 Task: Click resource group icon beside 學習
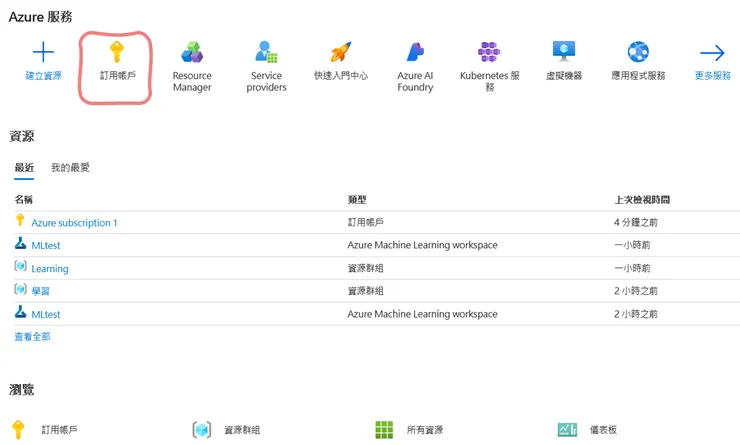tap(20, 289)
